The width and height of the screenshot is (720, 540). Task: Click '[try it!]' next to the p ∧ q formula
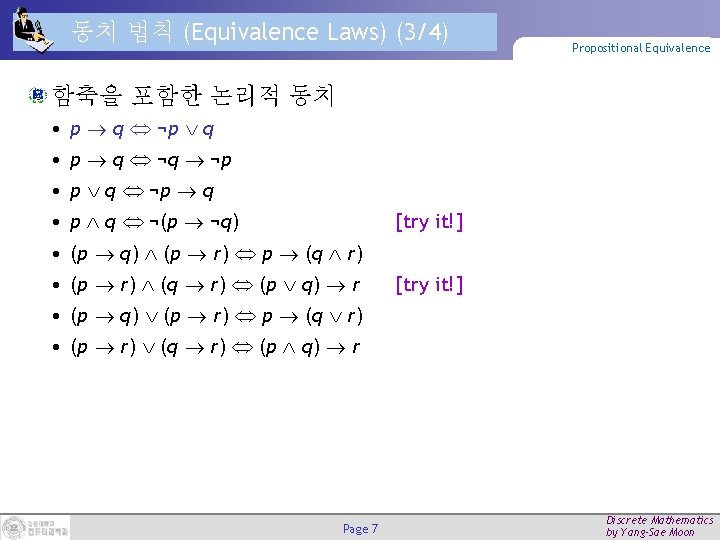(x=429, y=222)
